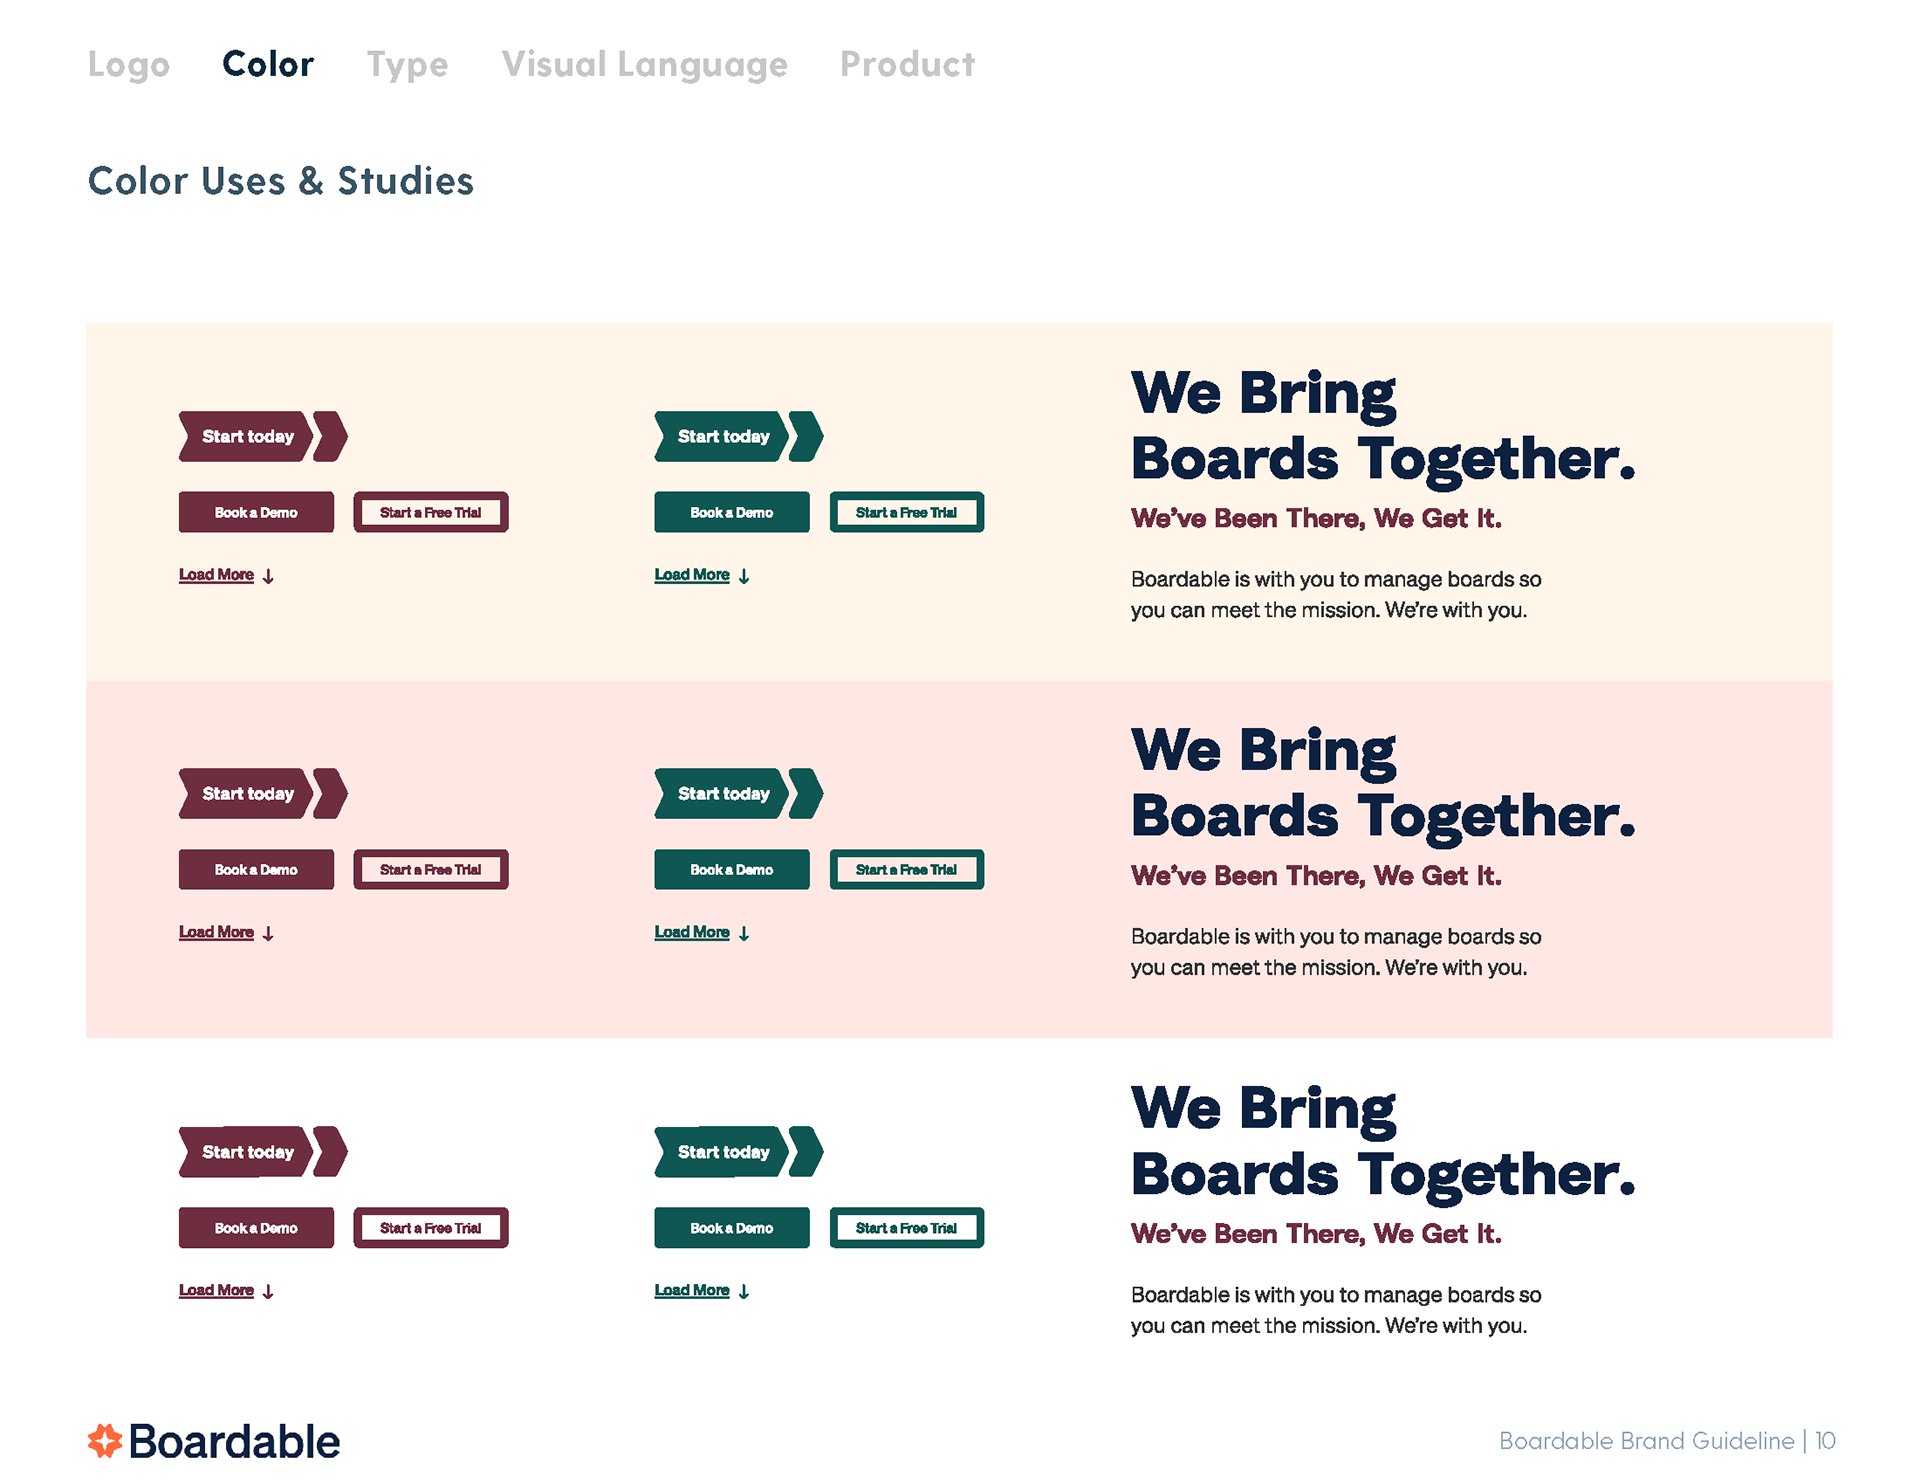Click maroon Start a Free Trial on white section
Viewport: 1920px width, 1484px height.
(x=431, y=1228)
